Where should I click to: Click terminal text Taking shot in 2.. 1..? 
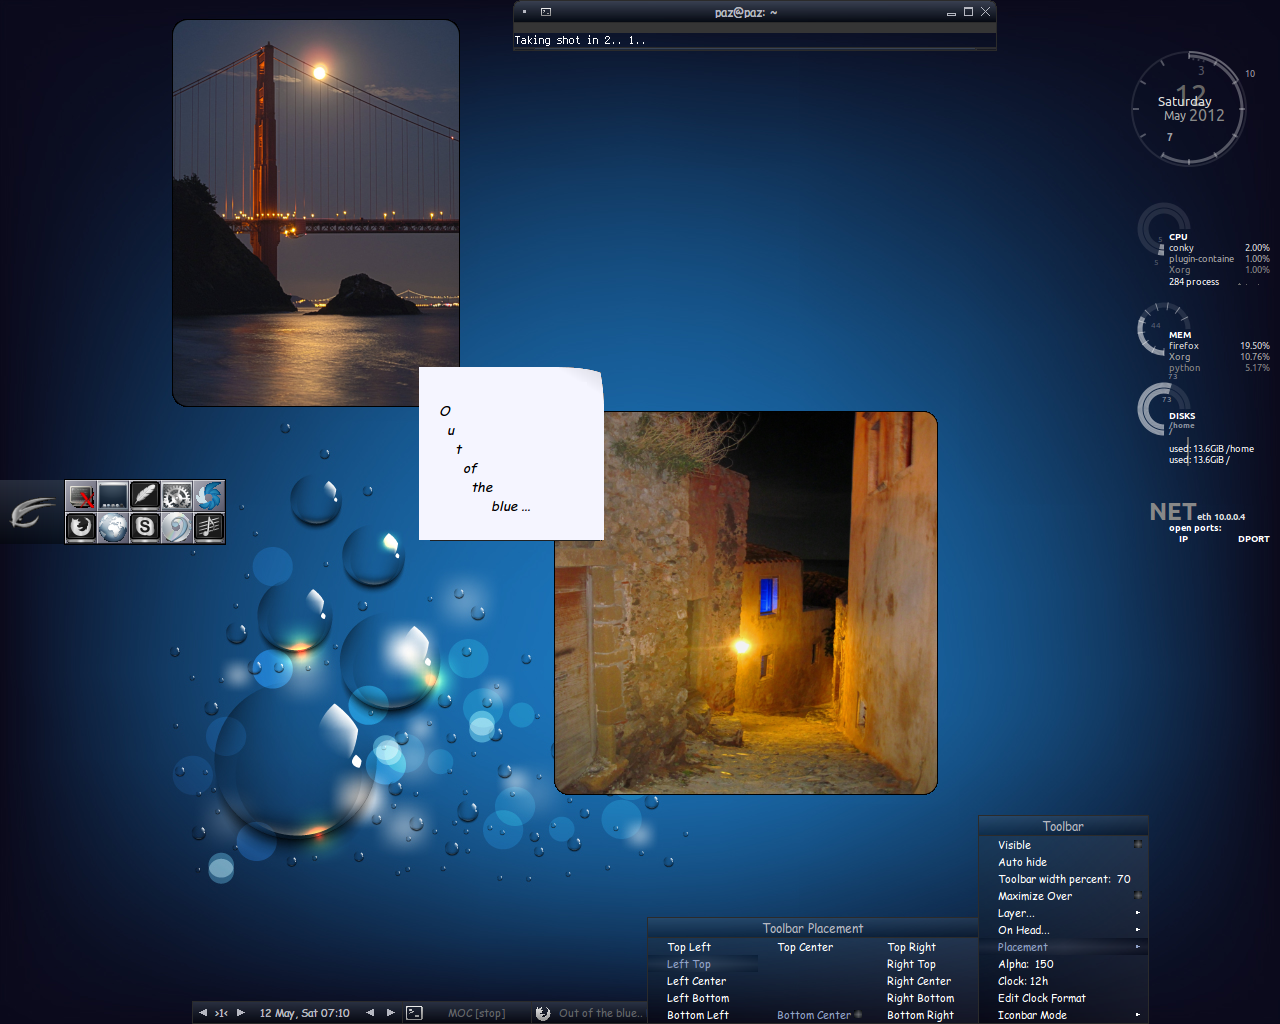point(580,41)
